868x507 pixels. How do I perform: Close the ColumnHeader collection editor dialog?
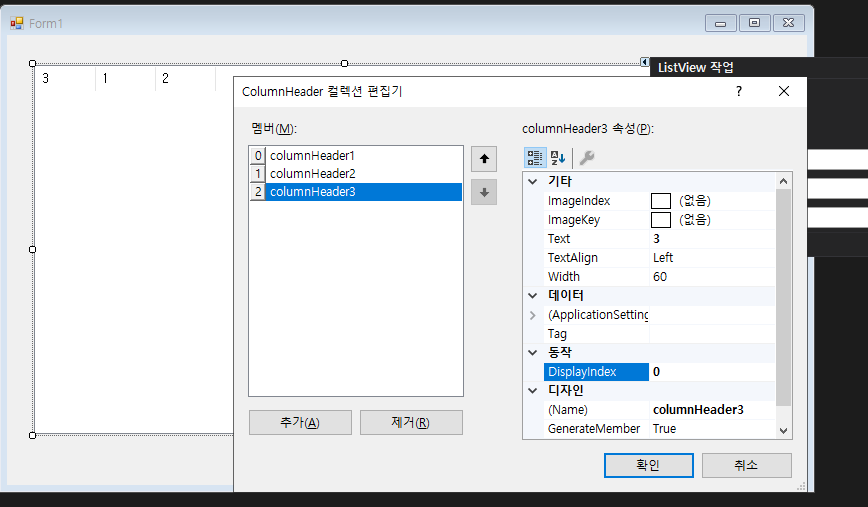click(x=784, y=91)
